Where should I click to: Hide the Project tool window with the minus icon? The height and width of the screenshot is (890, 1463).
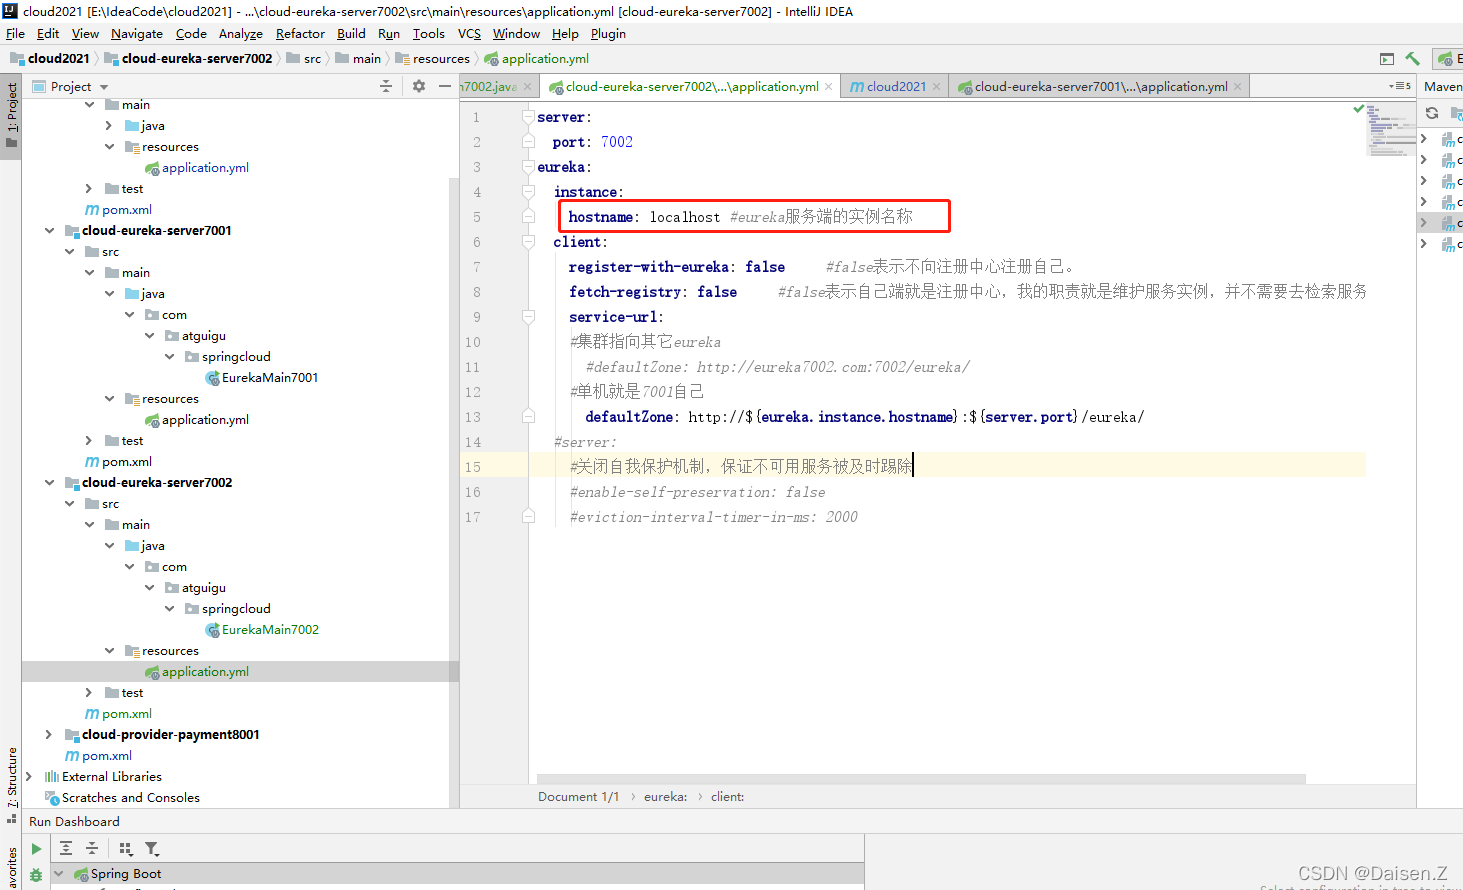point(445,87)
